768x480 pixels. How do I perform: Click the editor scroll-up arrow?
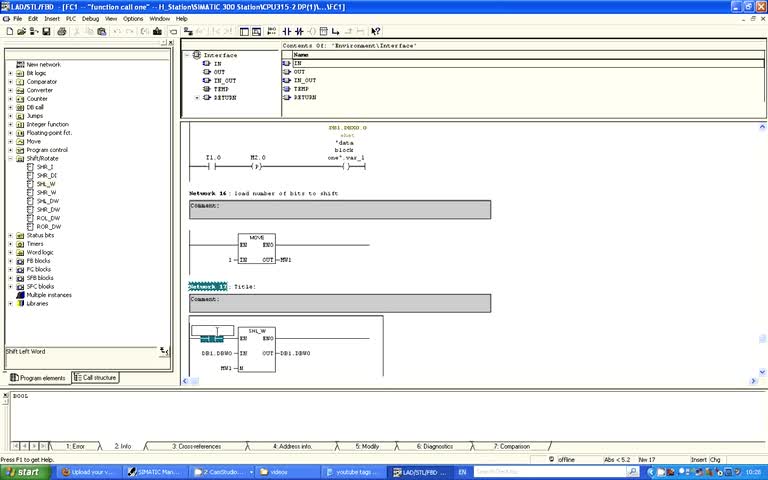click(x=762, y=127)
